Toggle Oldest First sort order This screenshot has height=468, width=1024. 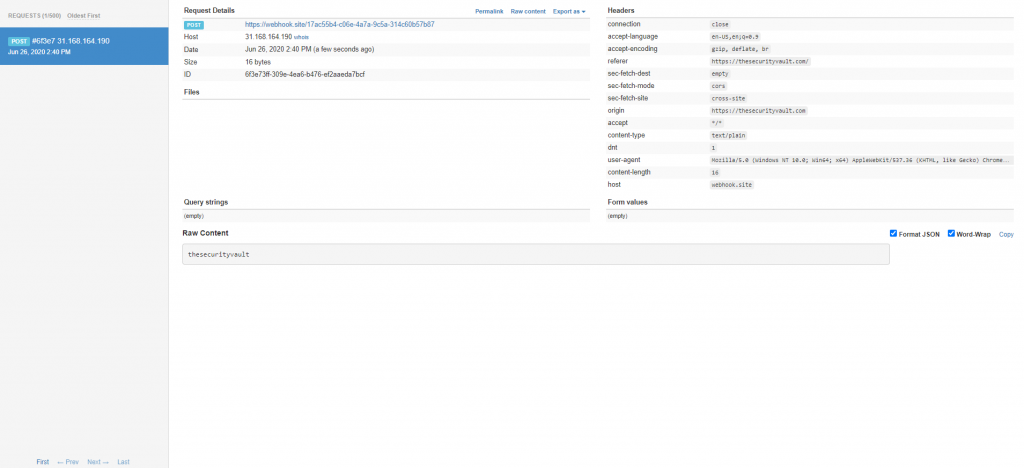coord(84,15)
